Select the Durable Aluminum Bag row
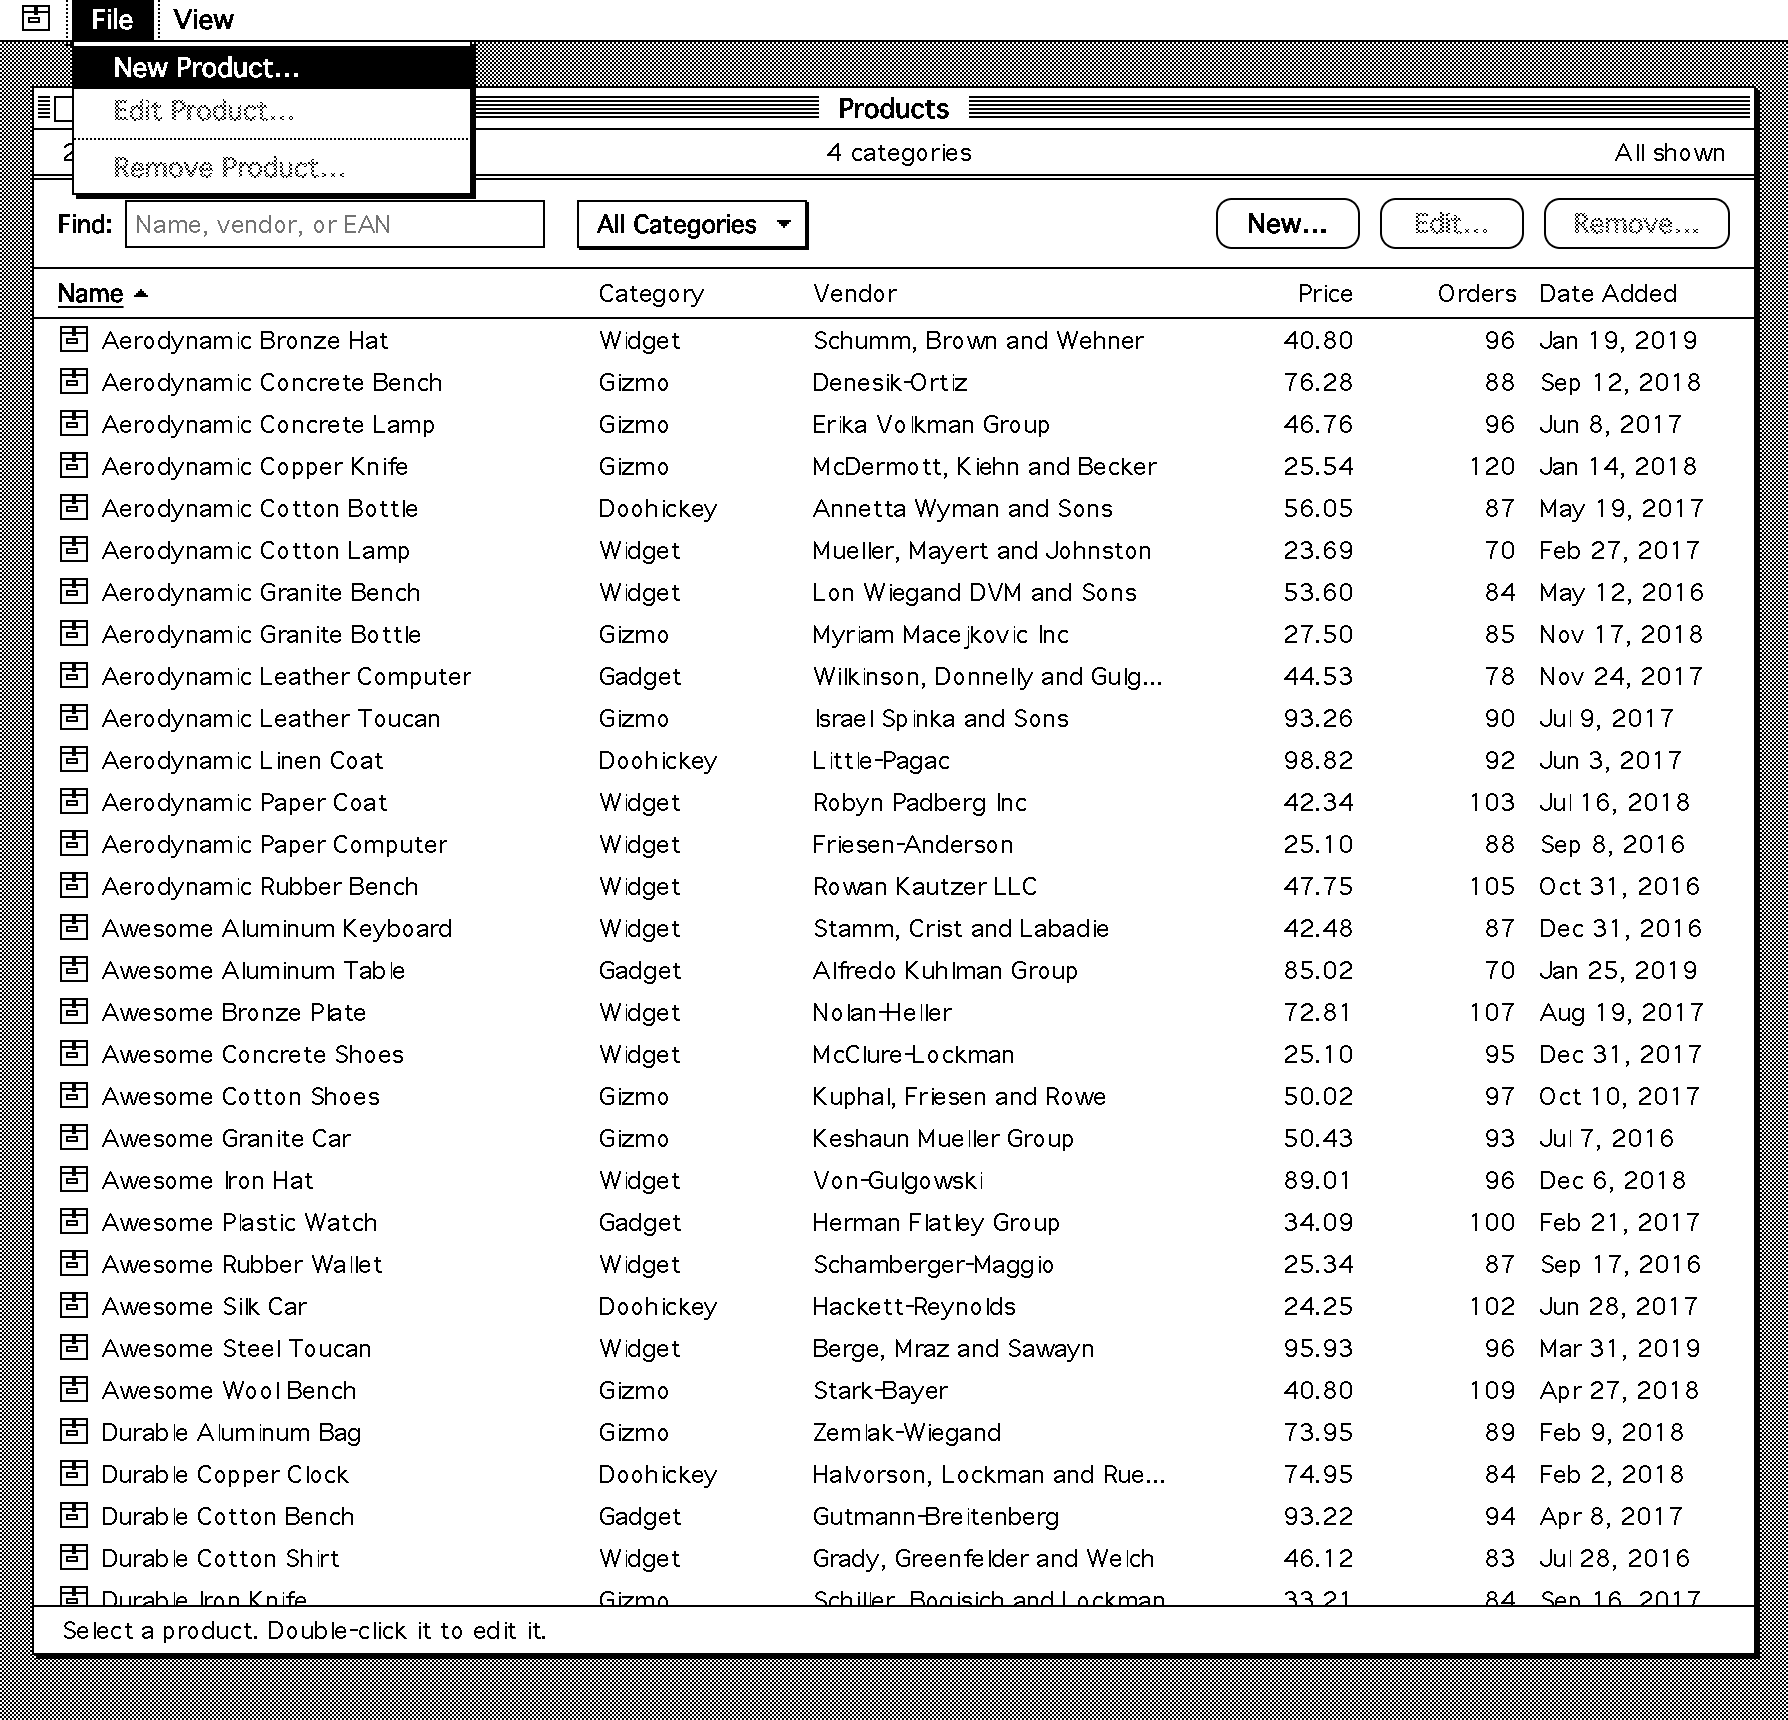Viewport: 1788px width, 1720px height. click(x=894, y=1432)
